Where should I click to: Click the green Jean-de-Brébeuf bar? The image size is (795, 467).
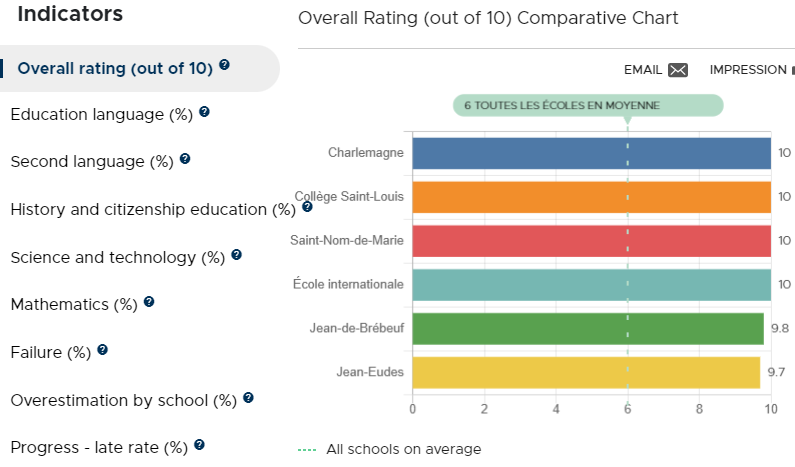(588, 329)
